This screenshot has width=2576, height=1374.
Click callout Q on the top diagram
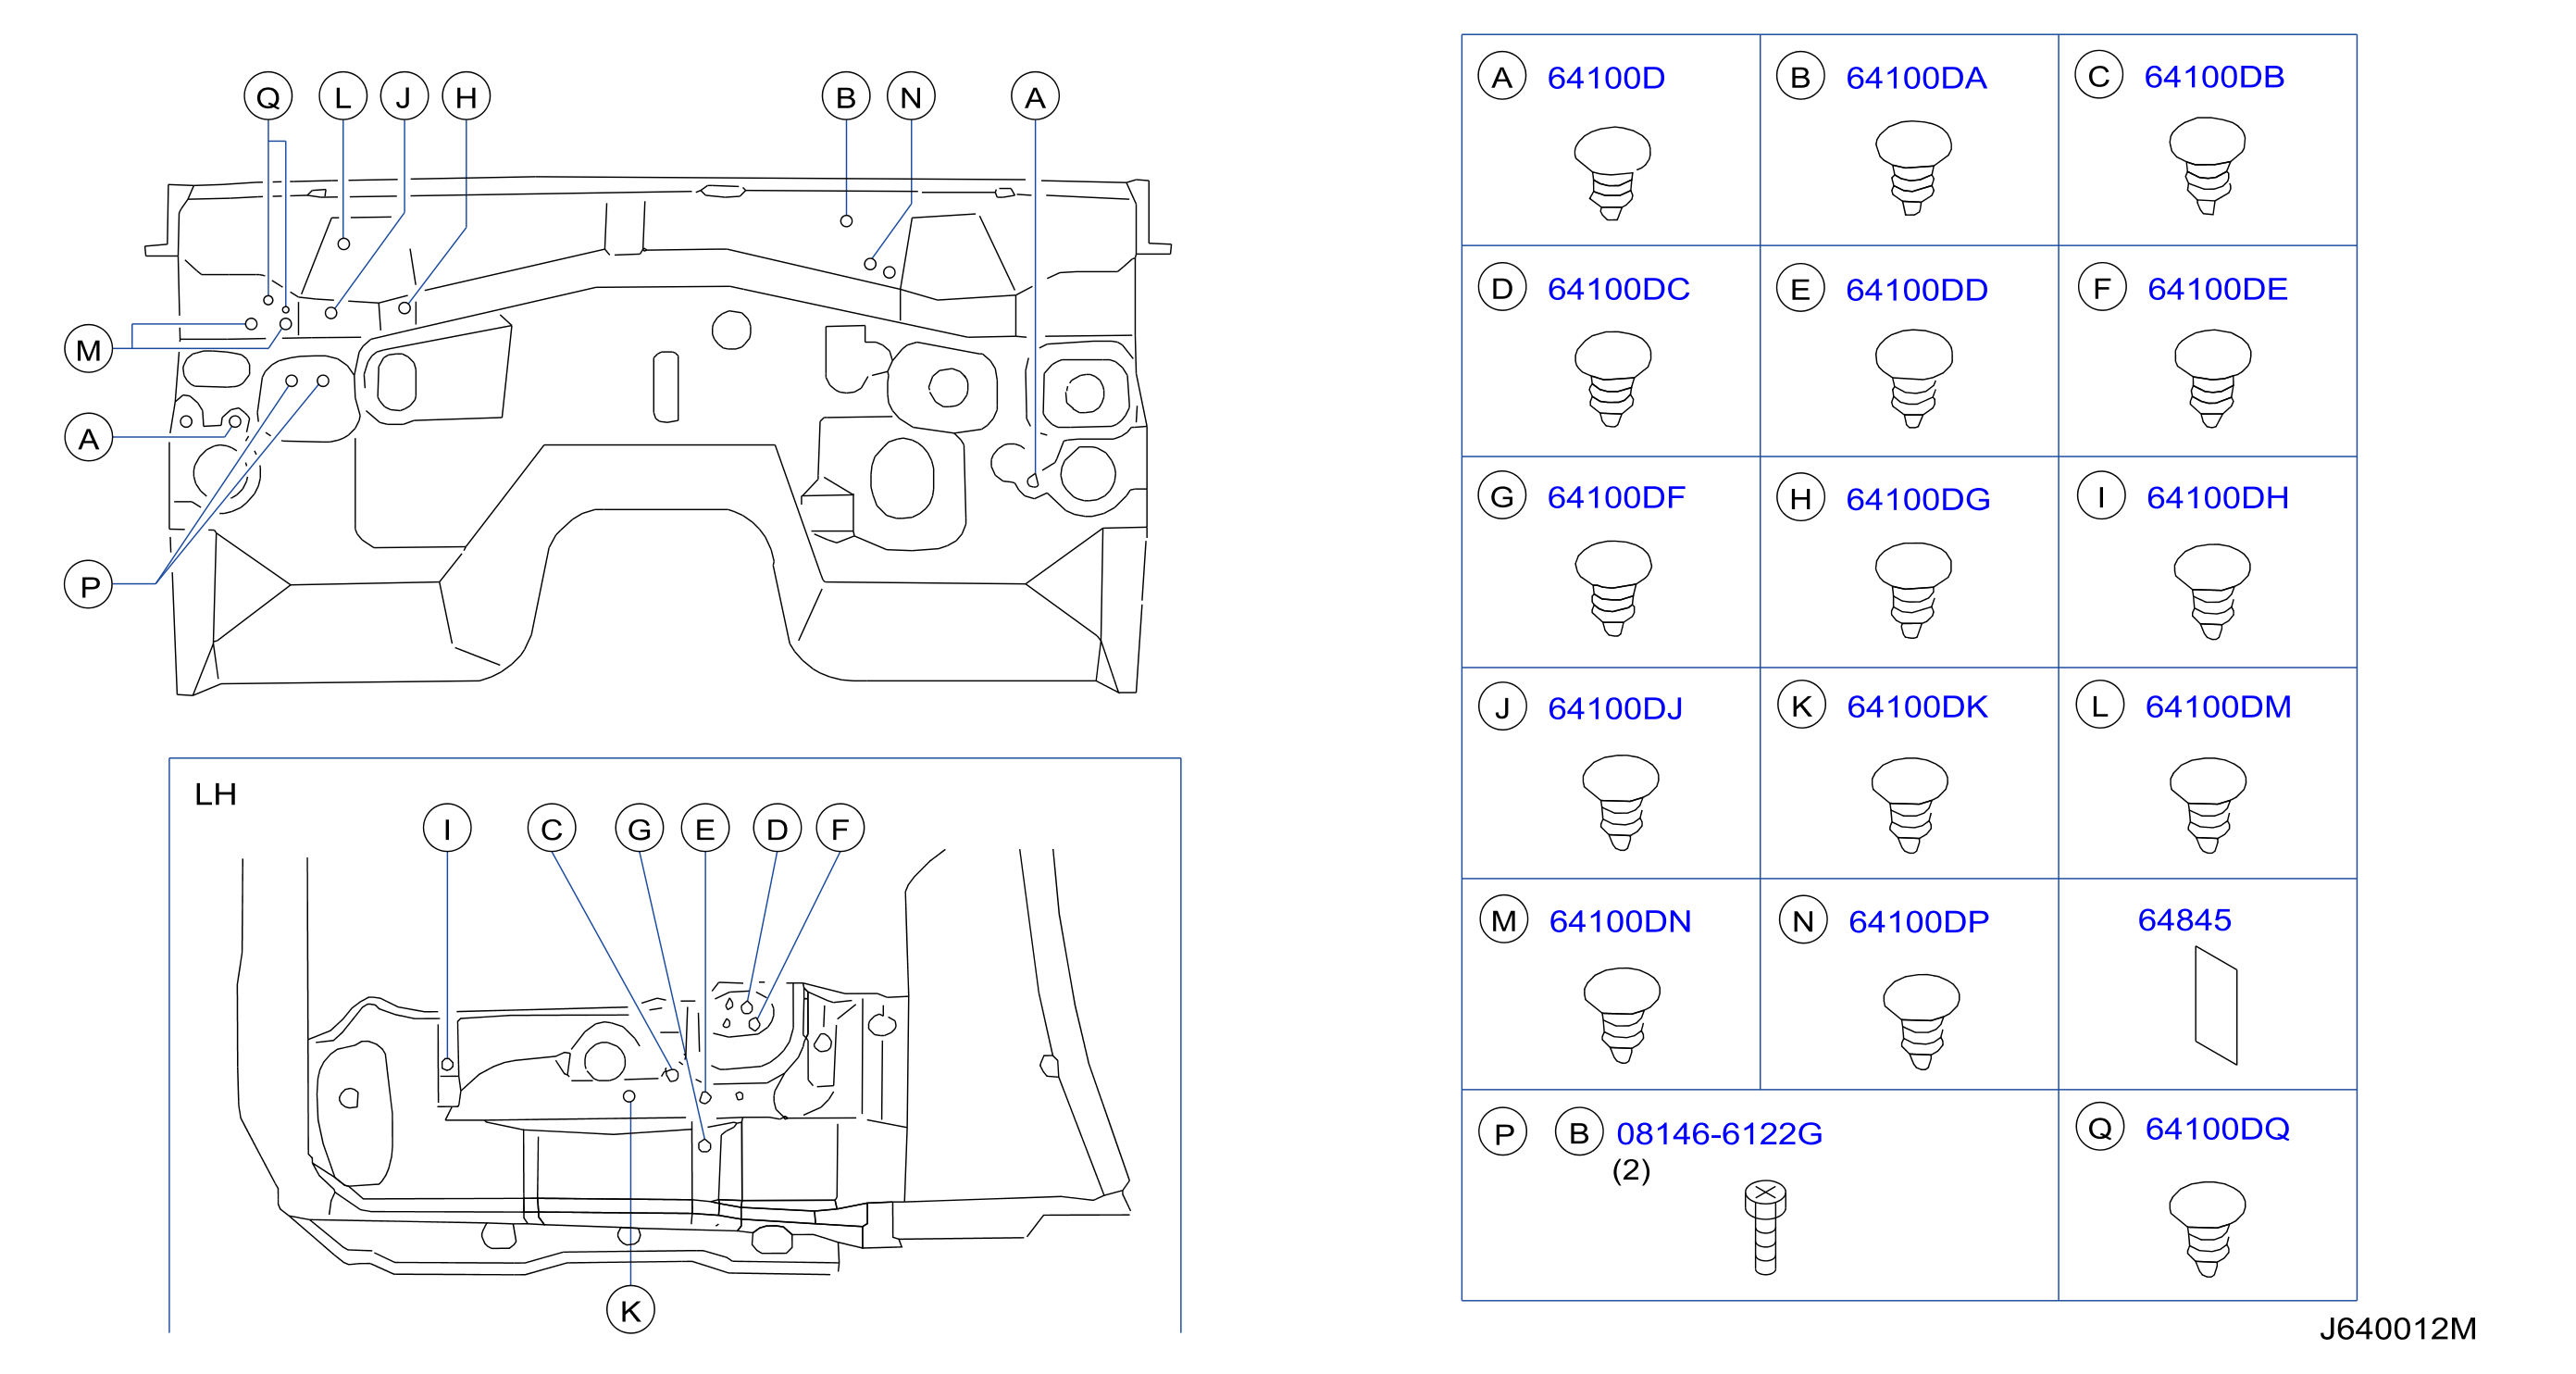(268, 97)
